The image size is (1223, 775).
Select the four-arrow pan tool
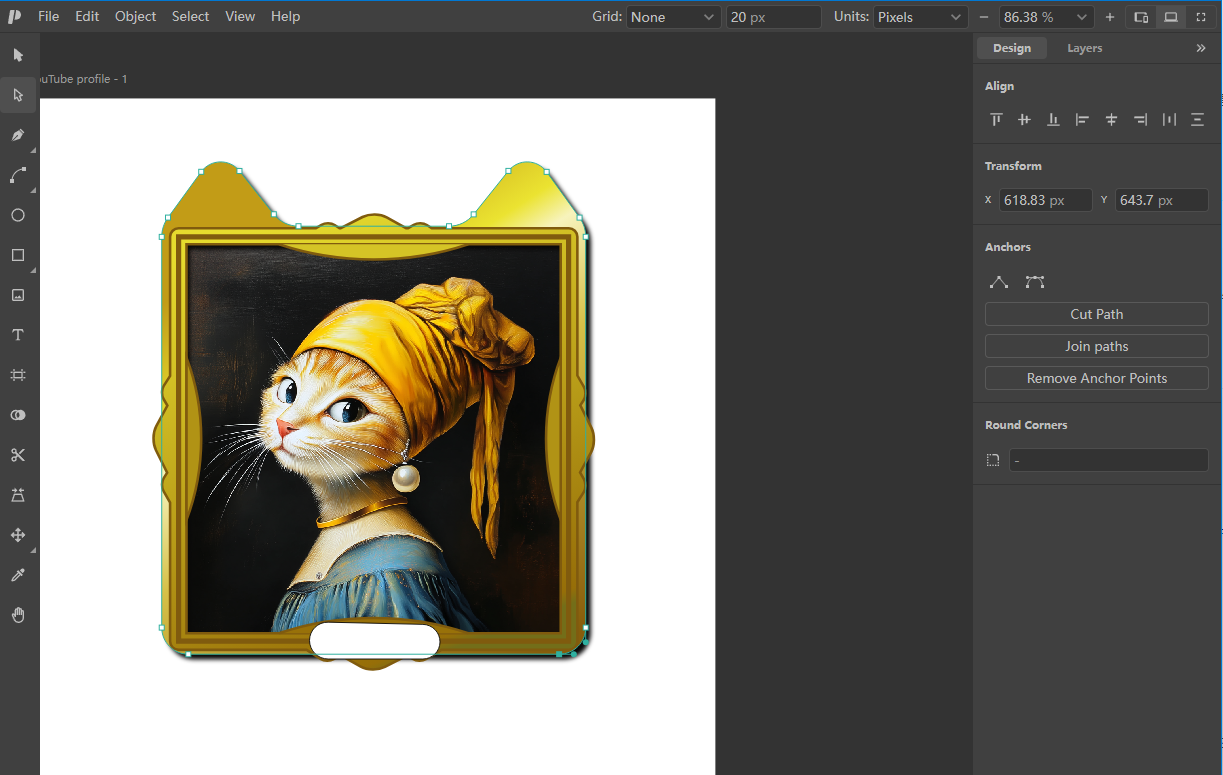[x=18, y=535]
